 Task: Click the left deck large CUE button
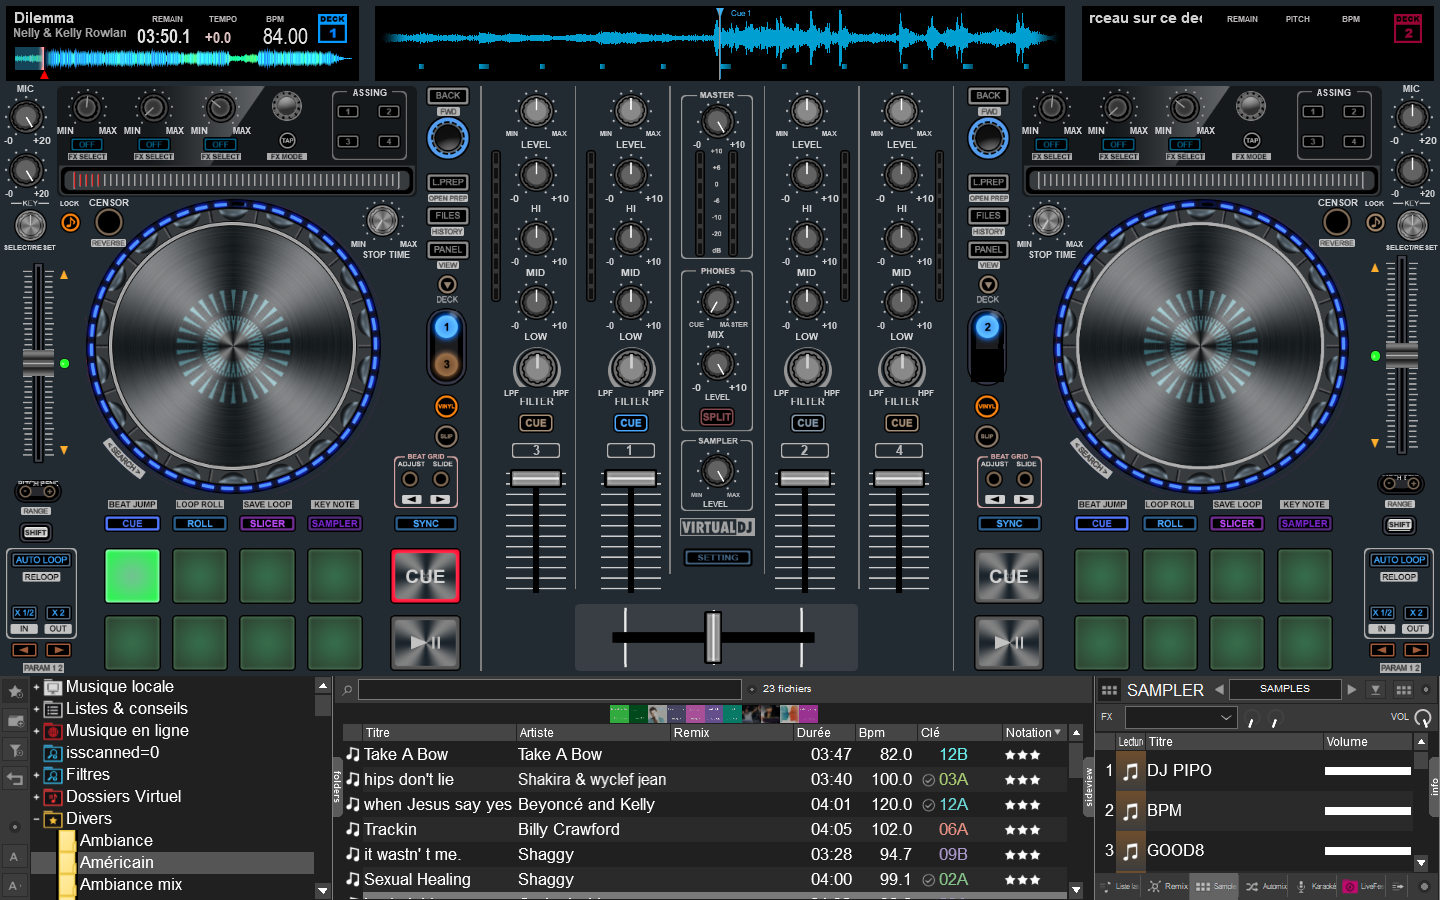pos(425,576)
